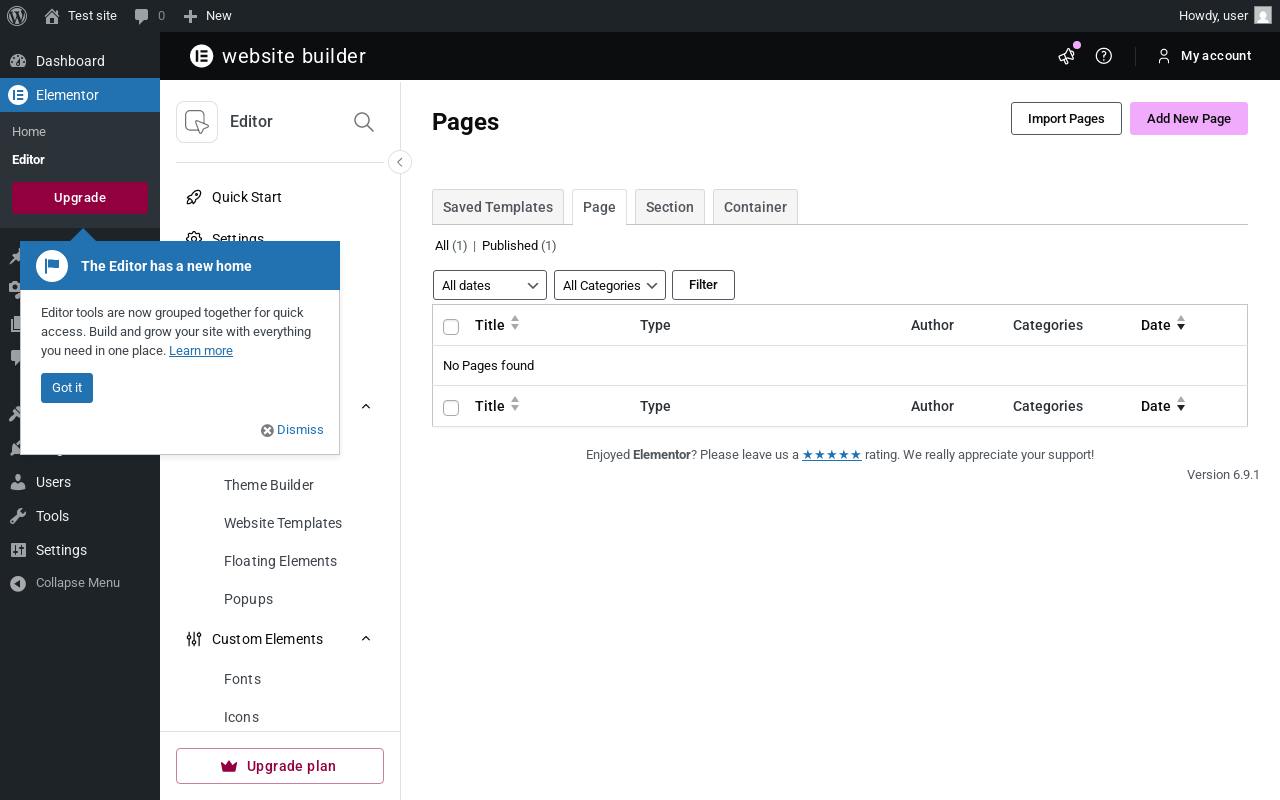This screenshot has height=800, width=1280.
Task: Click the help question mark icon
Action: click(x=1104, y=56)
